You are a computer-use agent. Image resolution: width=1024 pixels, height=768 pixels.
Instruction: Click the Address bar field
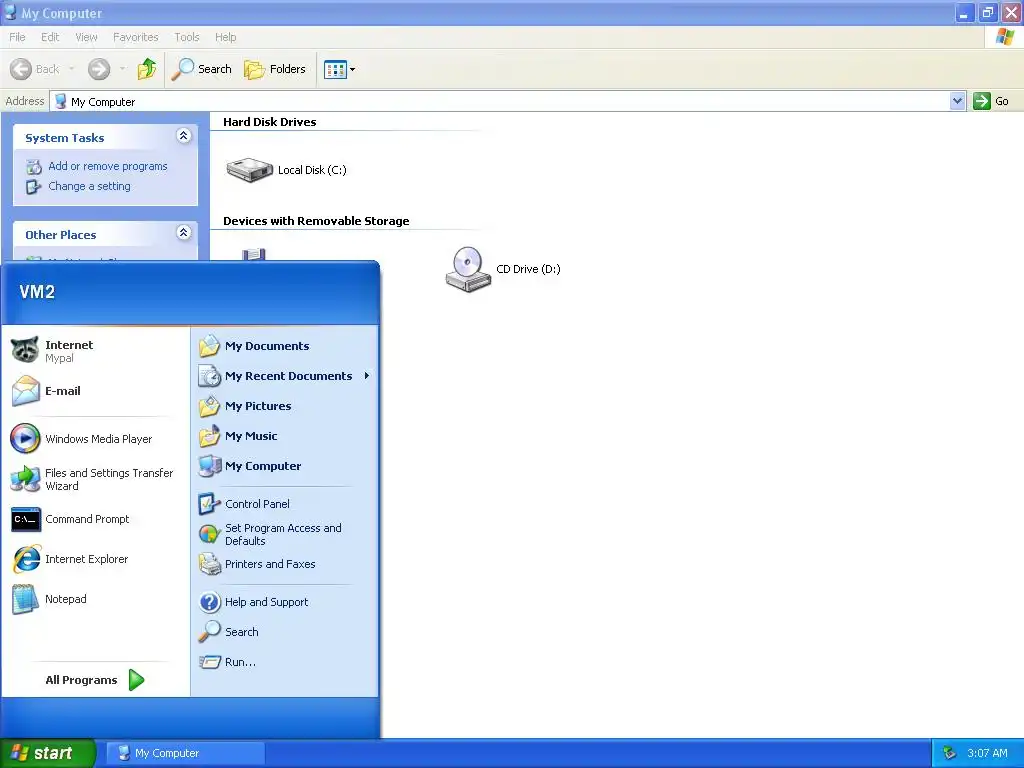[x=501, y=101]
